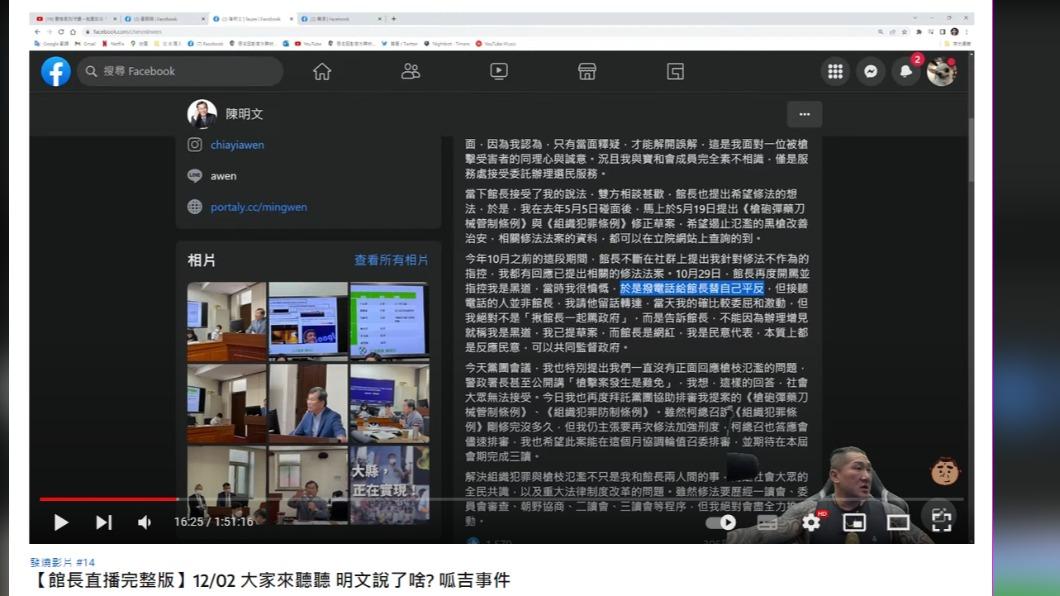Open the photo with 大縣正在實現 caption
The image size is (1060, 596).
coord(389,485)
